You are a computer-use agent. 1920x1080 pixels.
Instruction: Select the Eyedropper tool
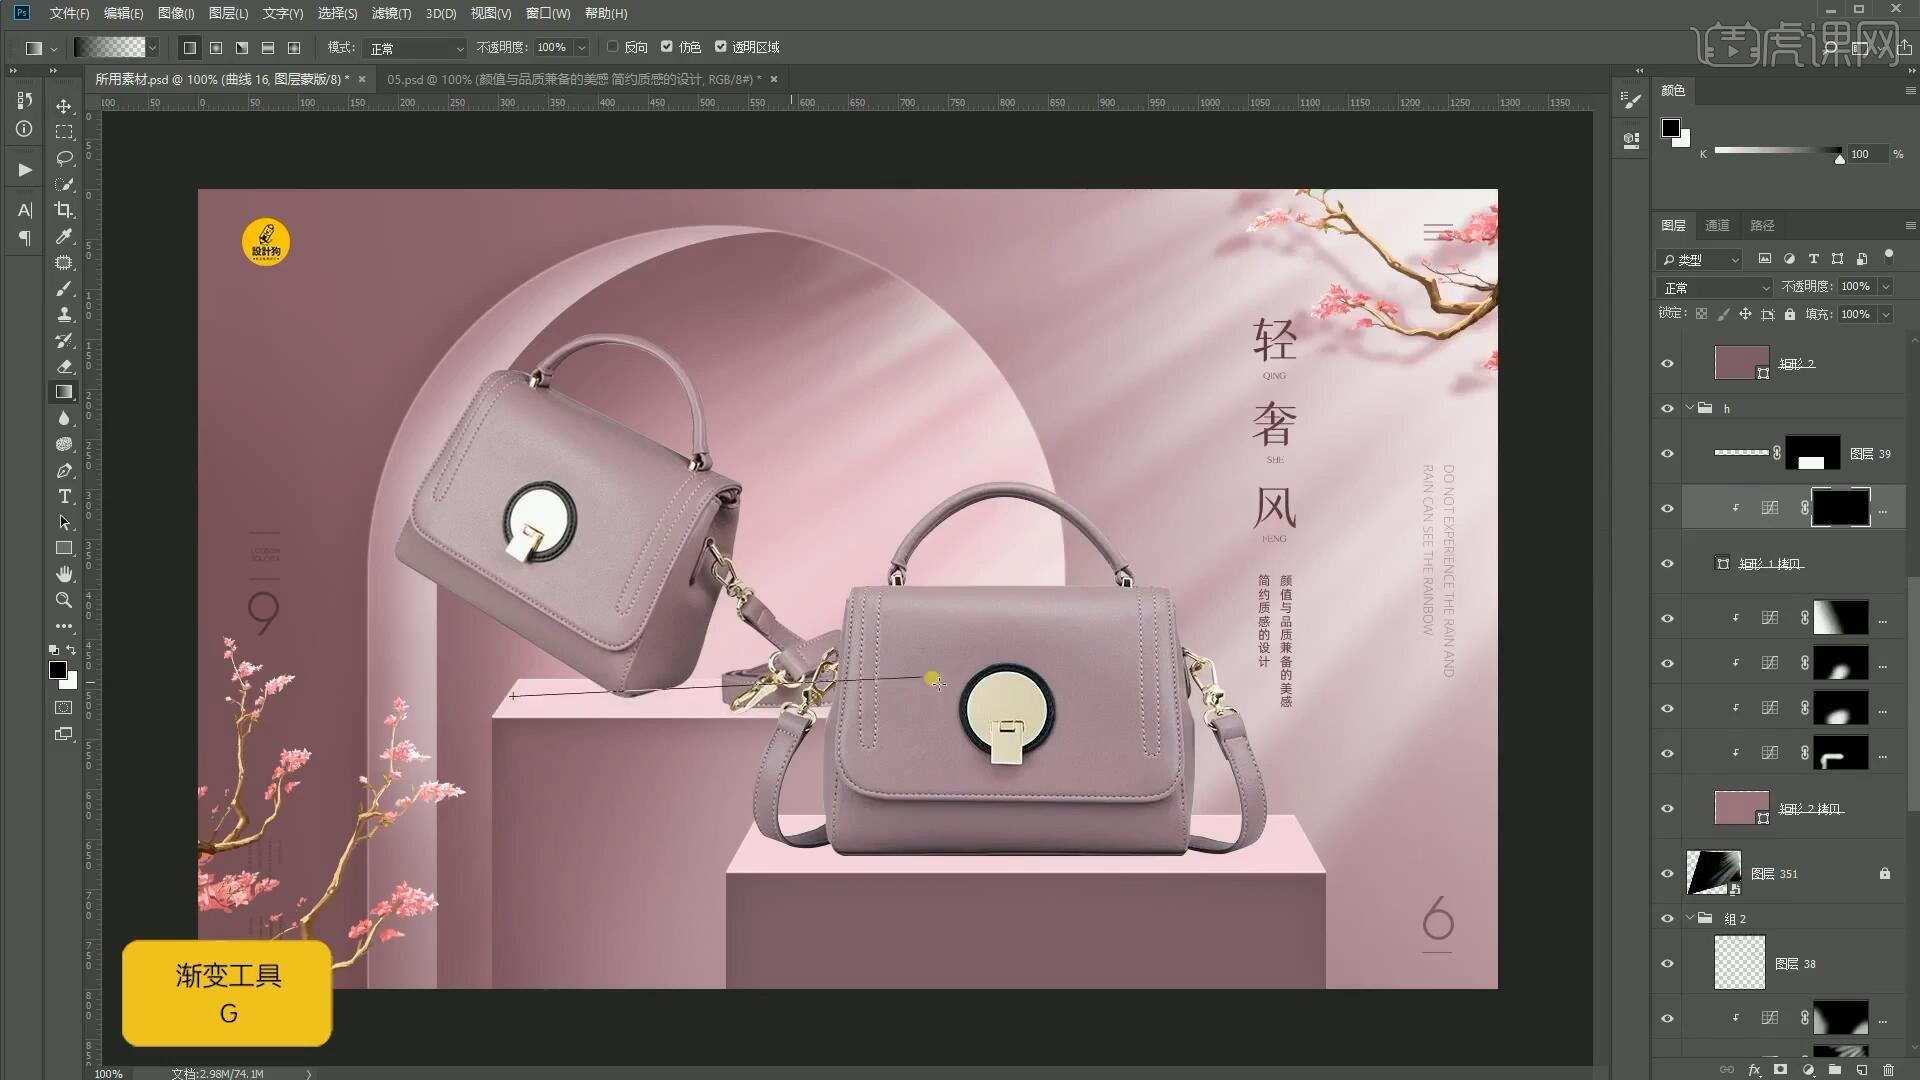64,236
